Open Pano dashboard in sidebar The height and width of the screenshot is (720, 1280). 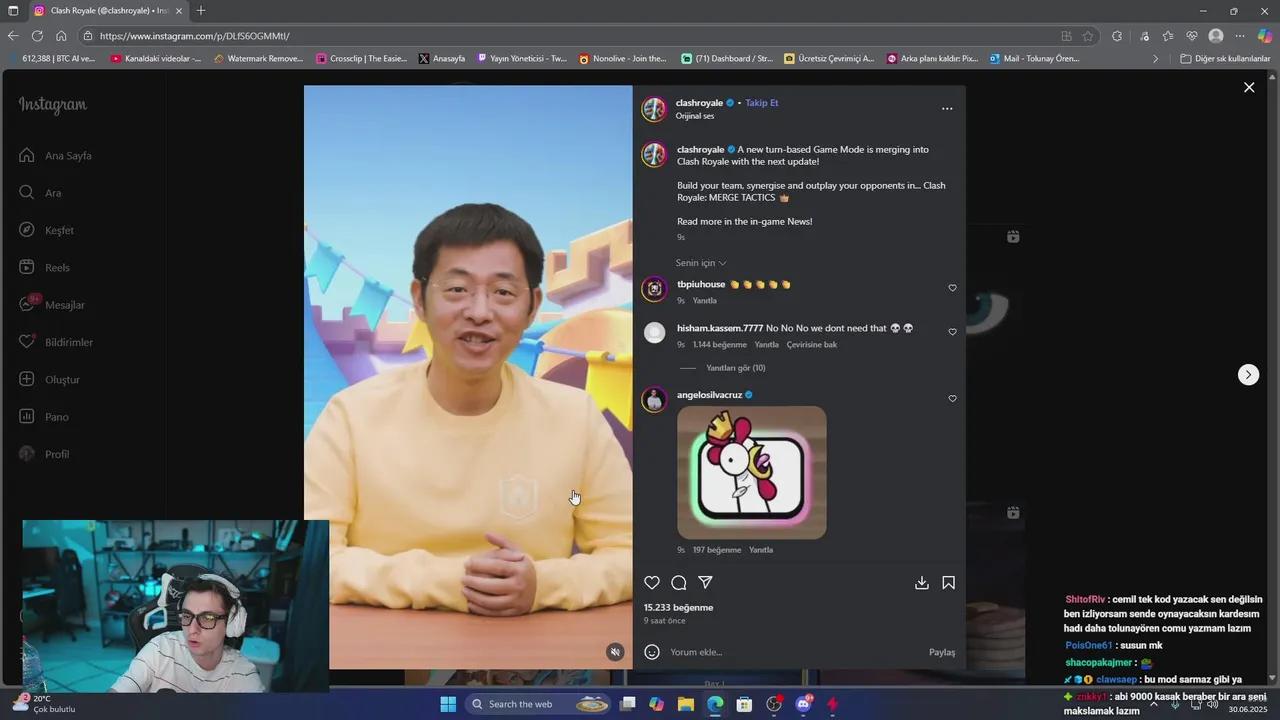[x=44, y=417]
